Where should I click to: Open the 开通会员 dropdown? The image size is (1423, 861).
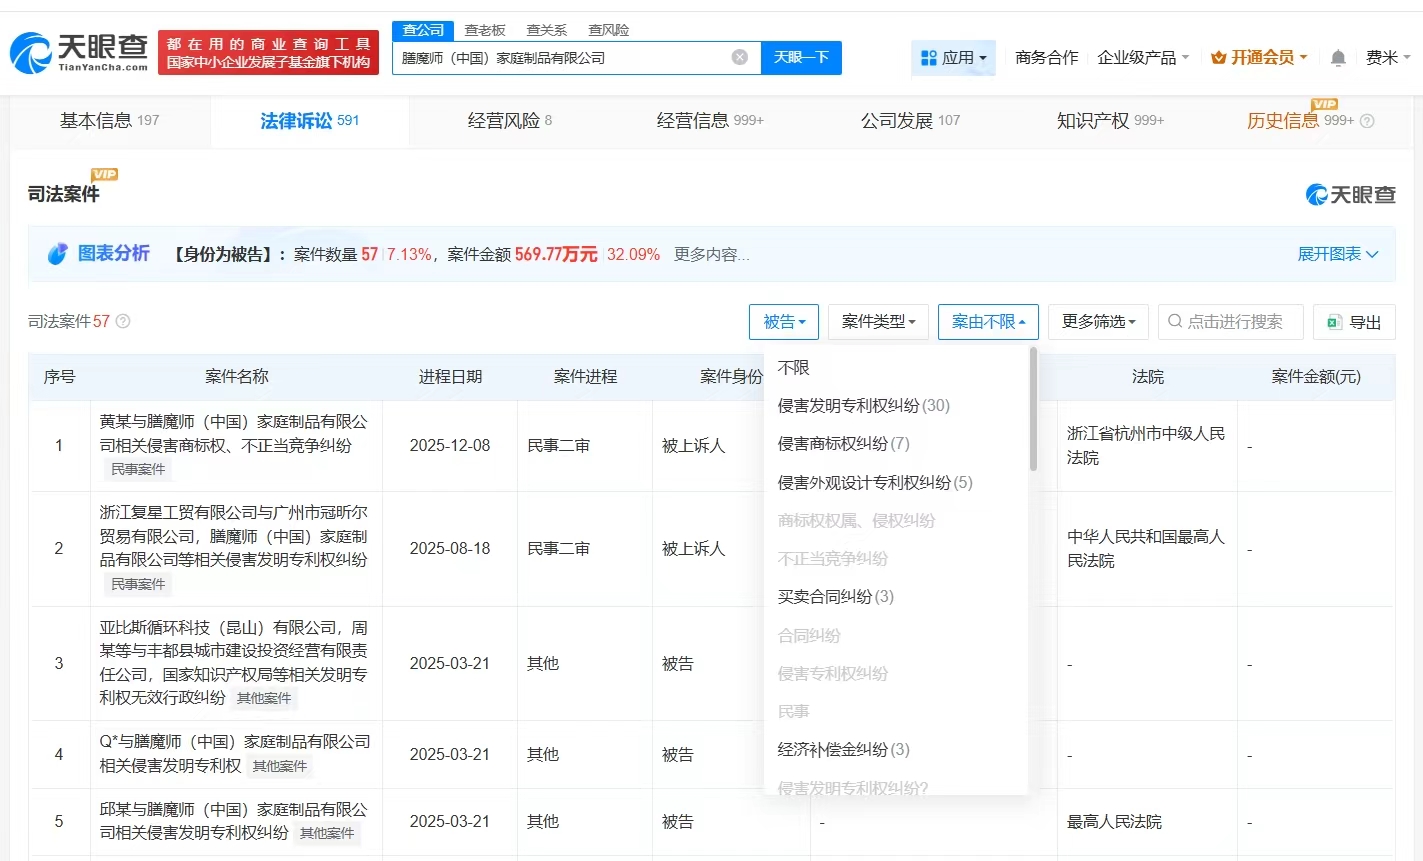point(1259,58)
